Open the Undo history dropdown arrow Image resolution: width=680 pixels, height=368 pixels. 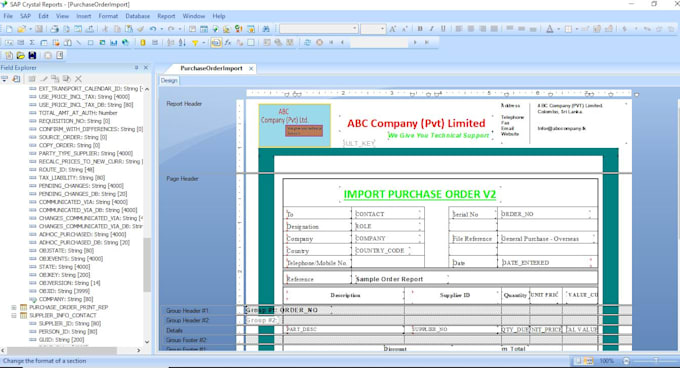161,29
